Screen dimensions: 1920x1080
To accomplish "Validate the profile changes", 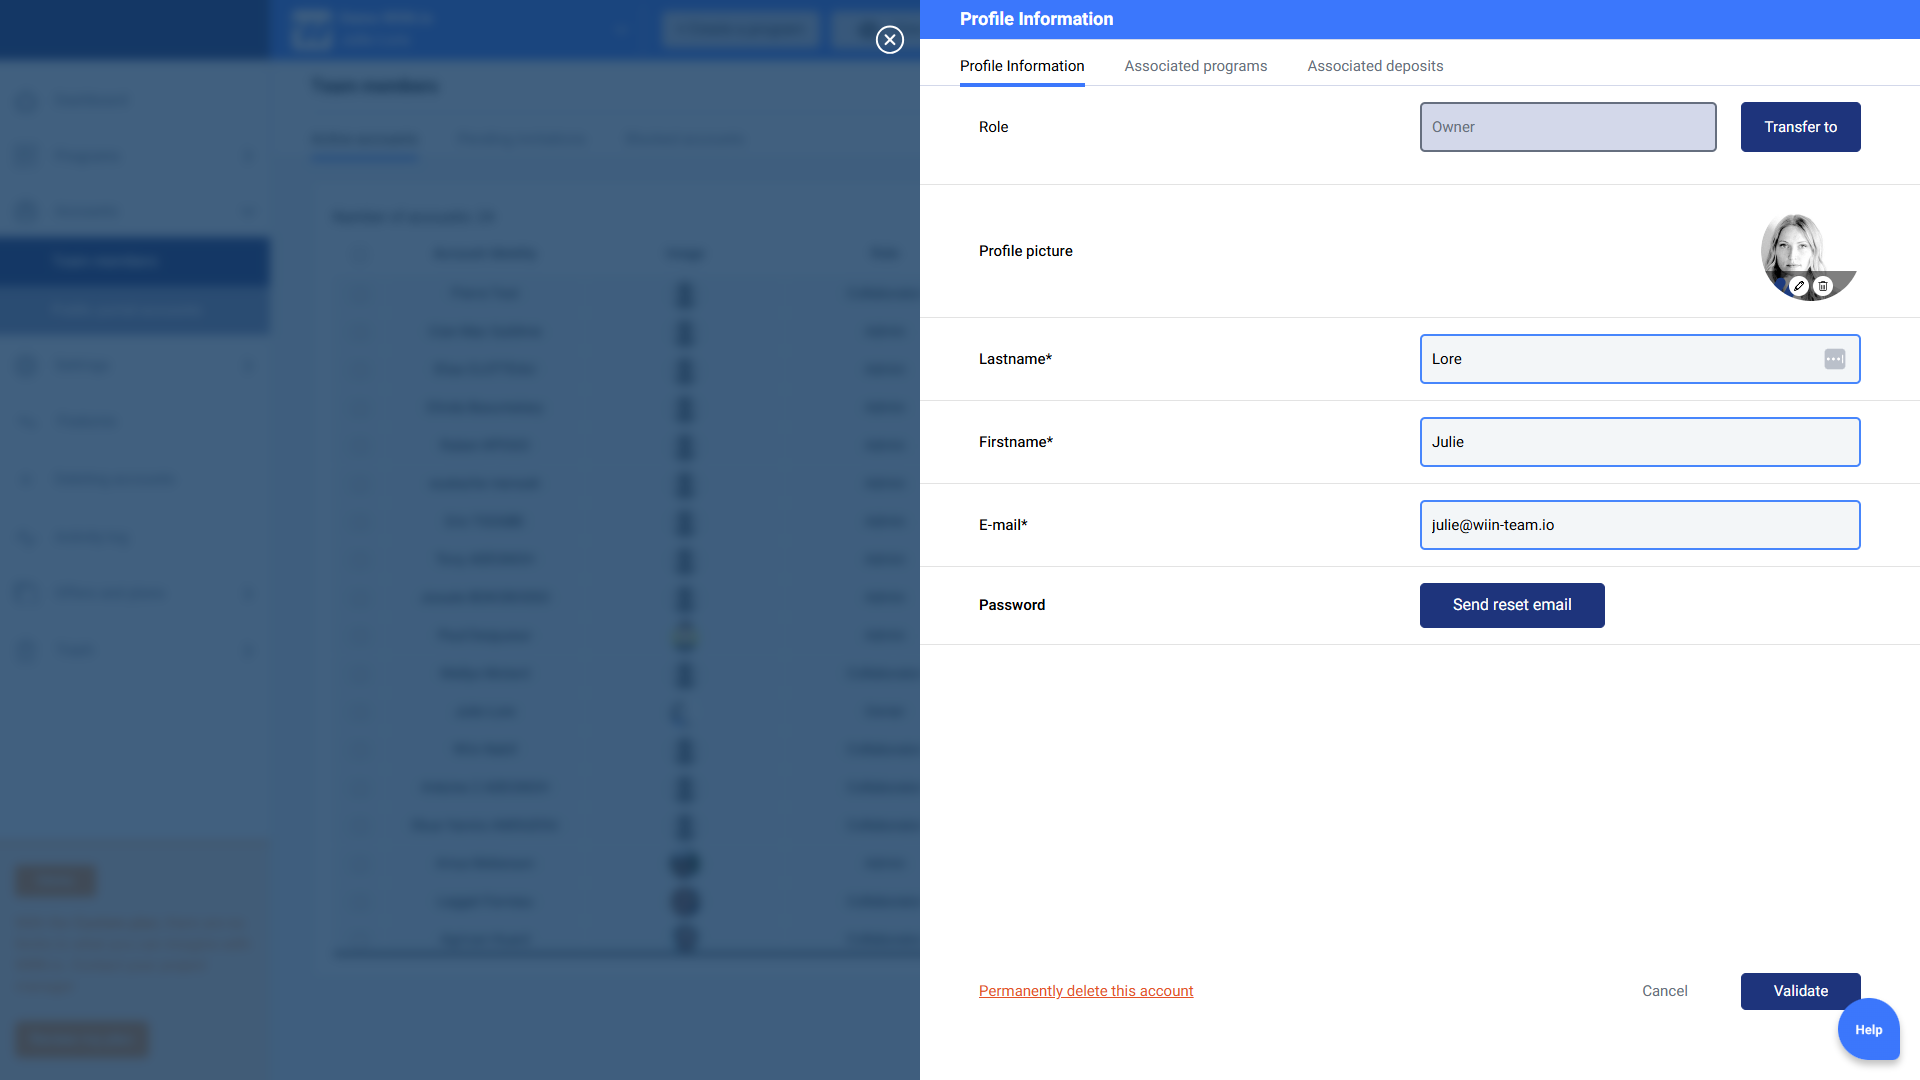I will pos(1800,991).
